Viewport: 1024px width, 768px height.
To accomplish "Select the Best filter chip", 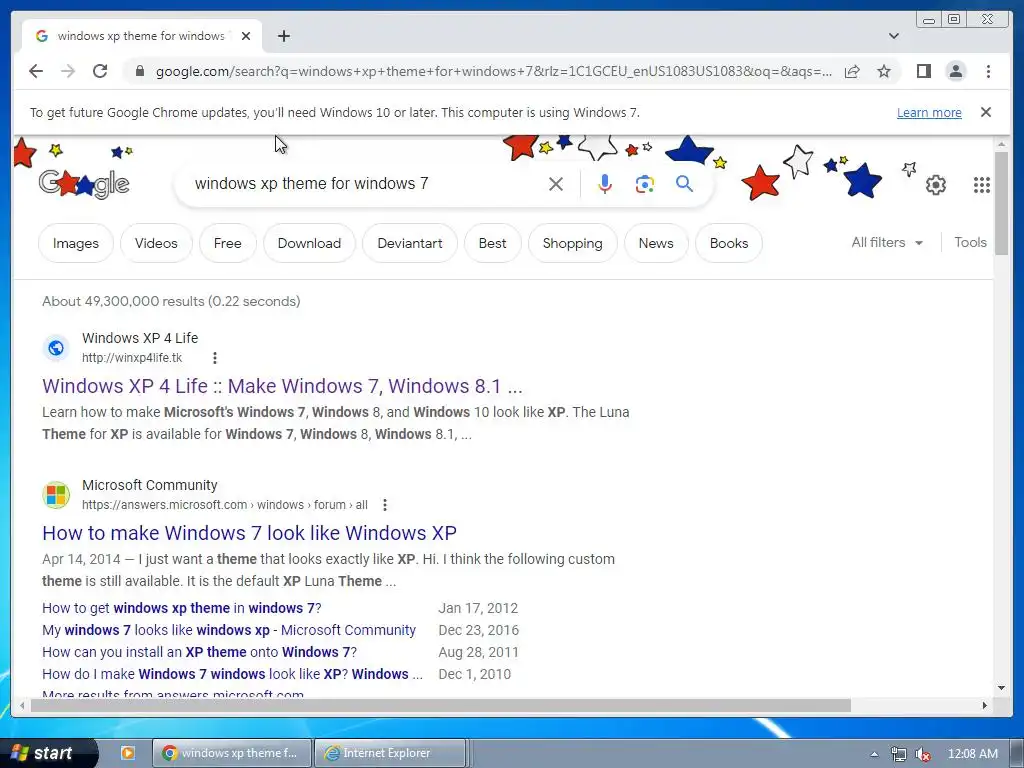I will click(x=492, y=243).
